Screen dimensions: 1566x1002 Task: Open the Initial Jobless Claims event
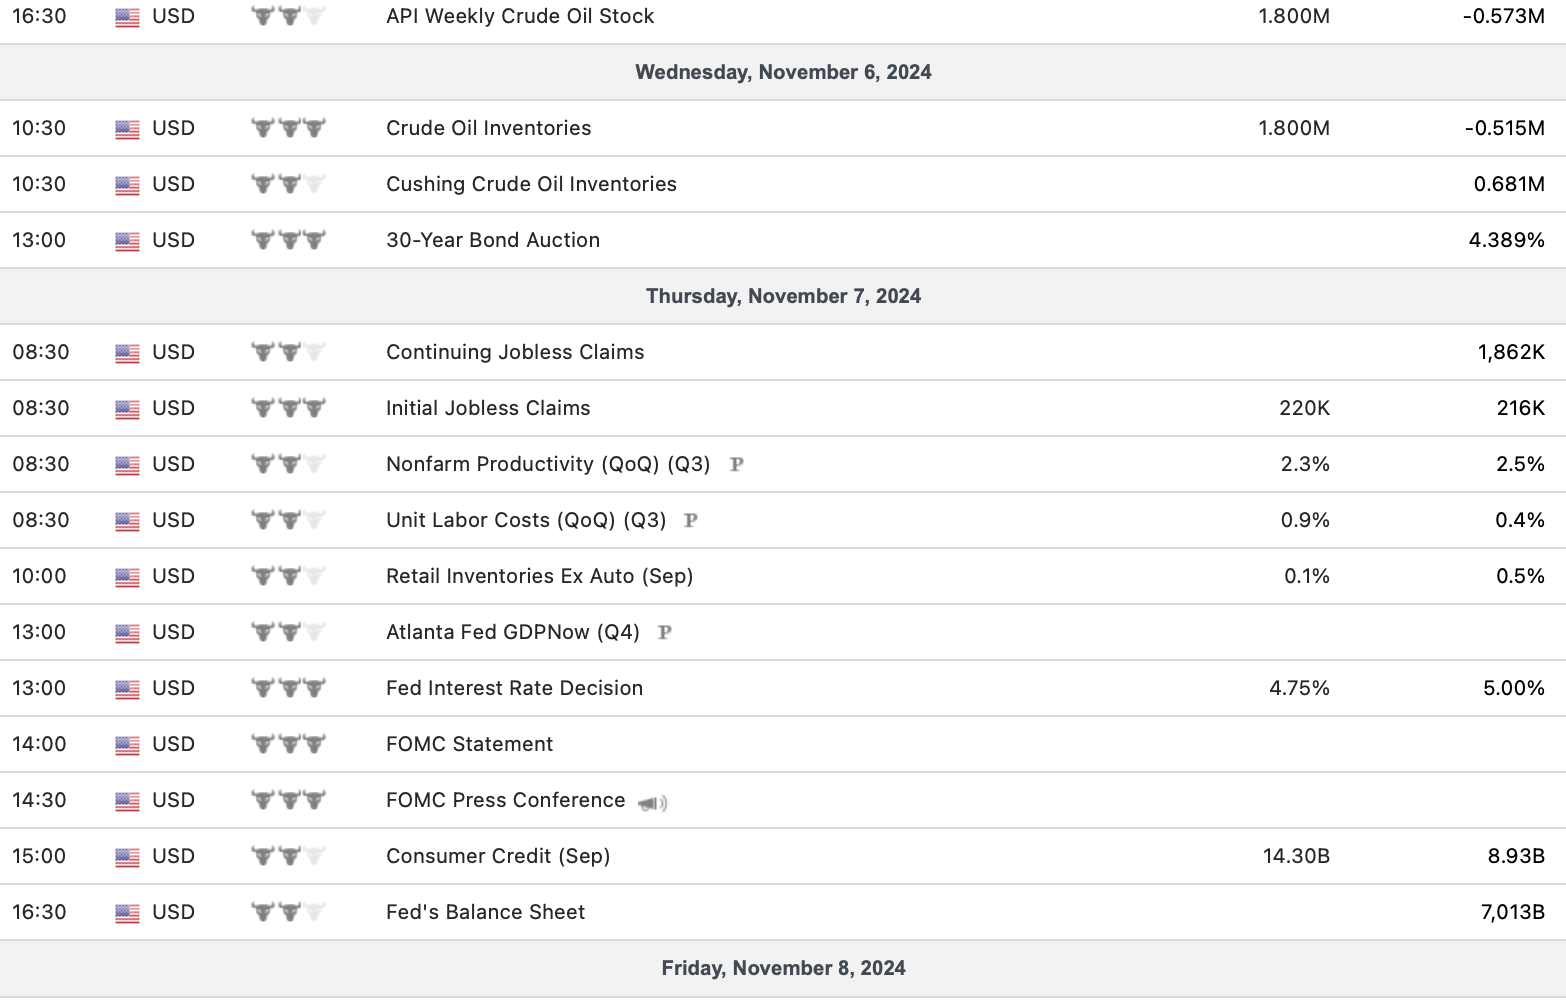tap(488, 408)
